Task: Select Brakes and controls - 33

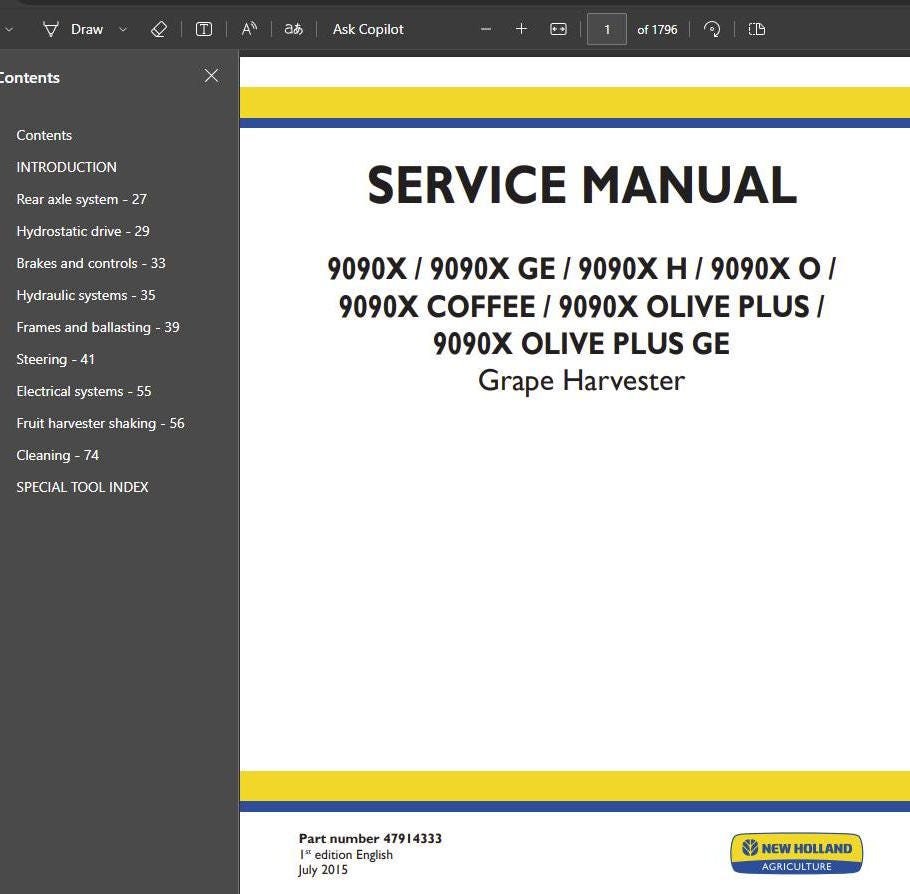Action: [x=91, y=263]
